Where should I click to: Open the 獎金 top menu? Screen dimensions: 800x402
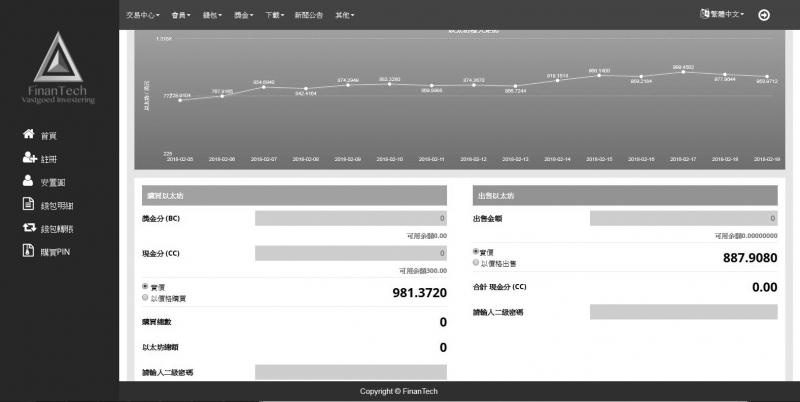(244, 16)
